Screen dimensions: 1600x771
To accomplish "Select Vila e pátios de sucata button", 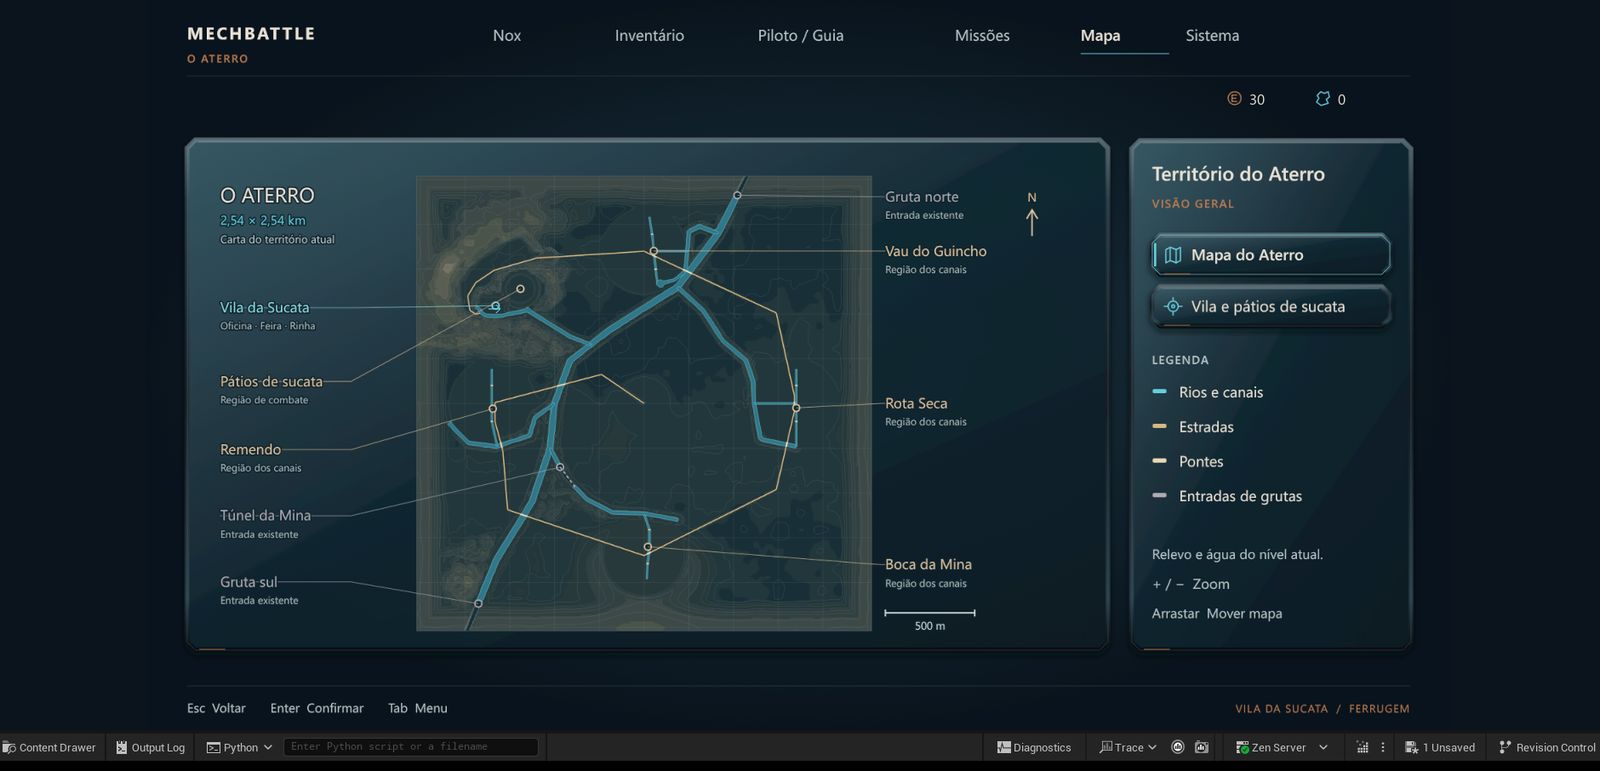I will click(x=1271, y=306).
